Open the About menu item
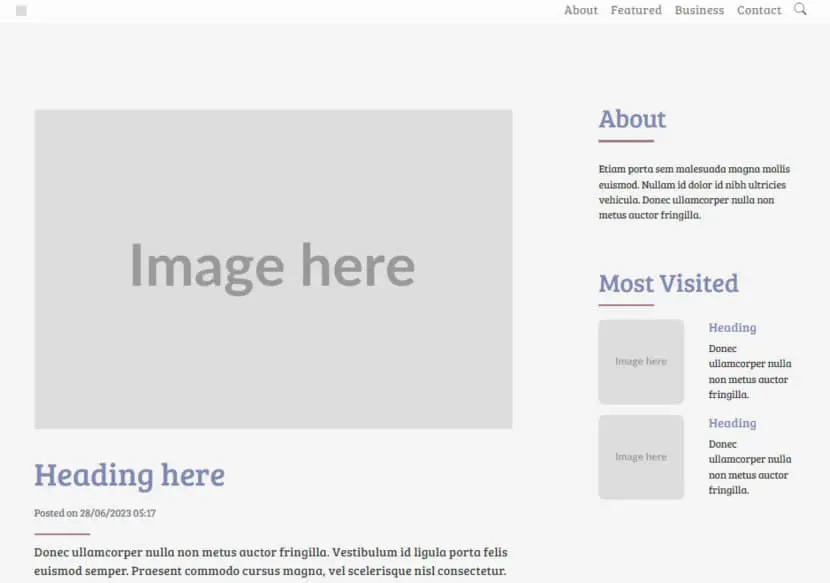This screenshot has height=583, width=830. point(581,10)
